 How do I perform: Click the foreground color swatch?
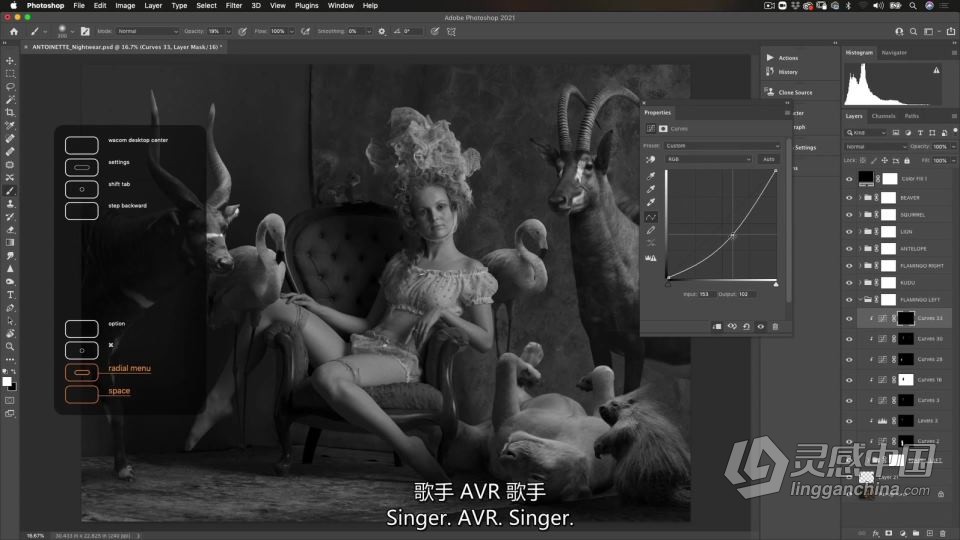click(x=7, y=381)
